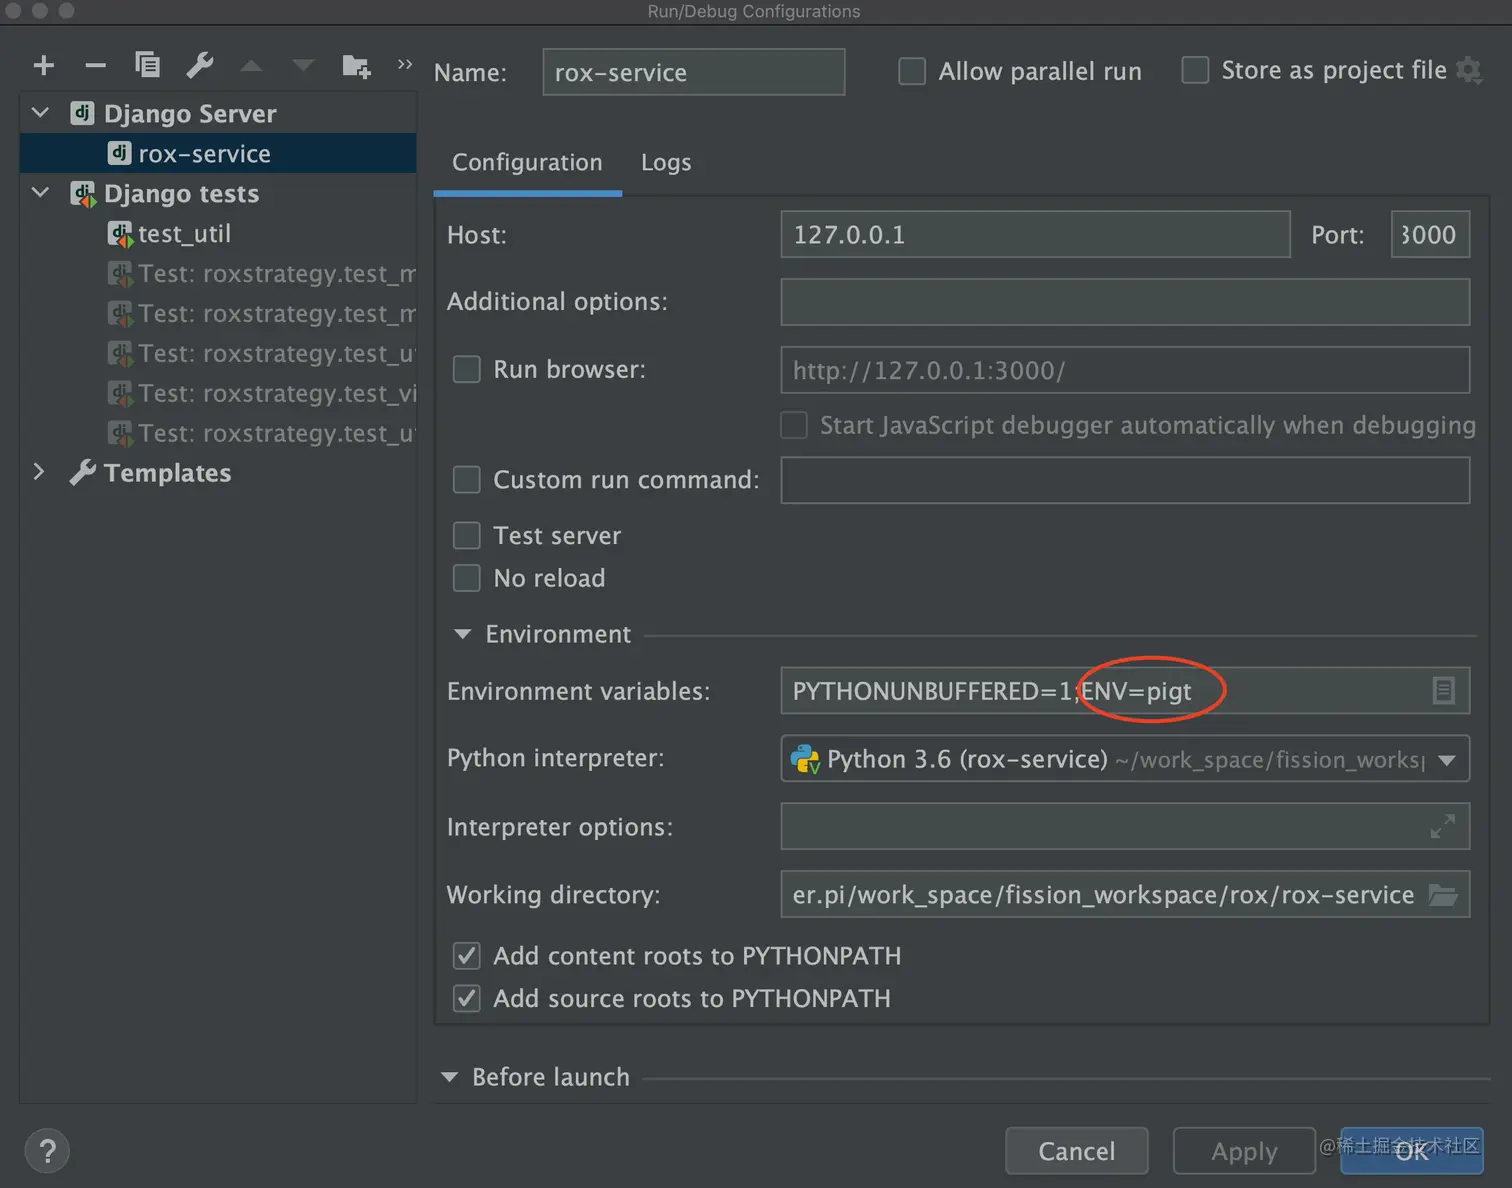
Task: Check the Run browser option
Action: coord(467,370)
